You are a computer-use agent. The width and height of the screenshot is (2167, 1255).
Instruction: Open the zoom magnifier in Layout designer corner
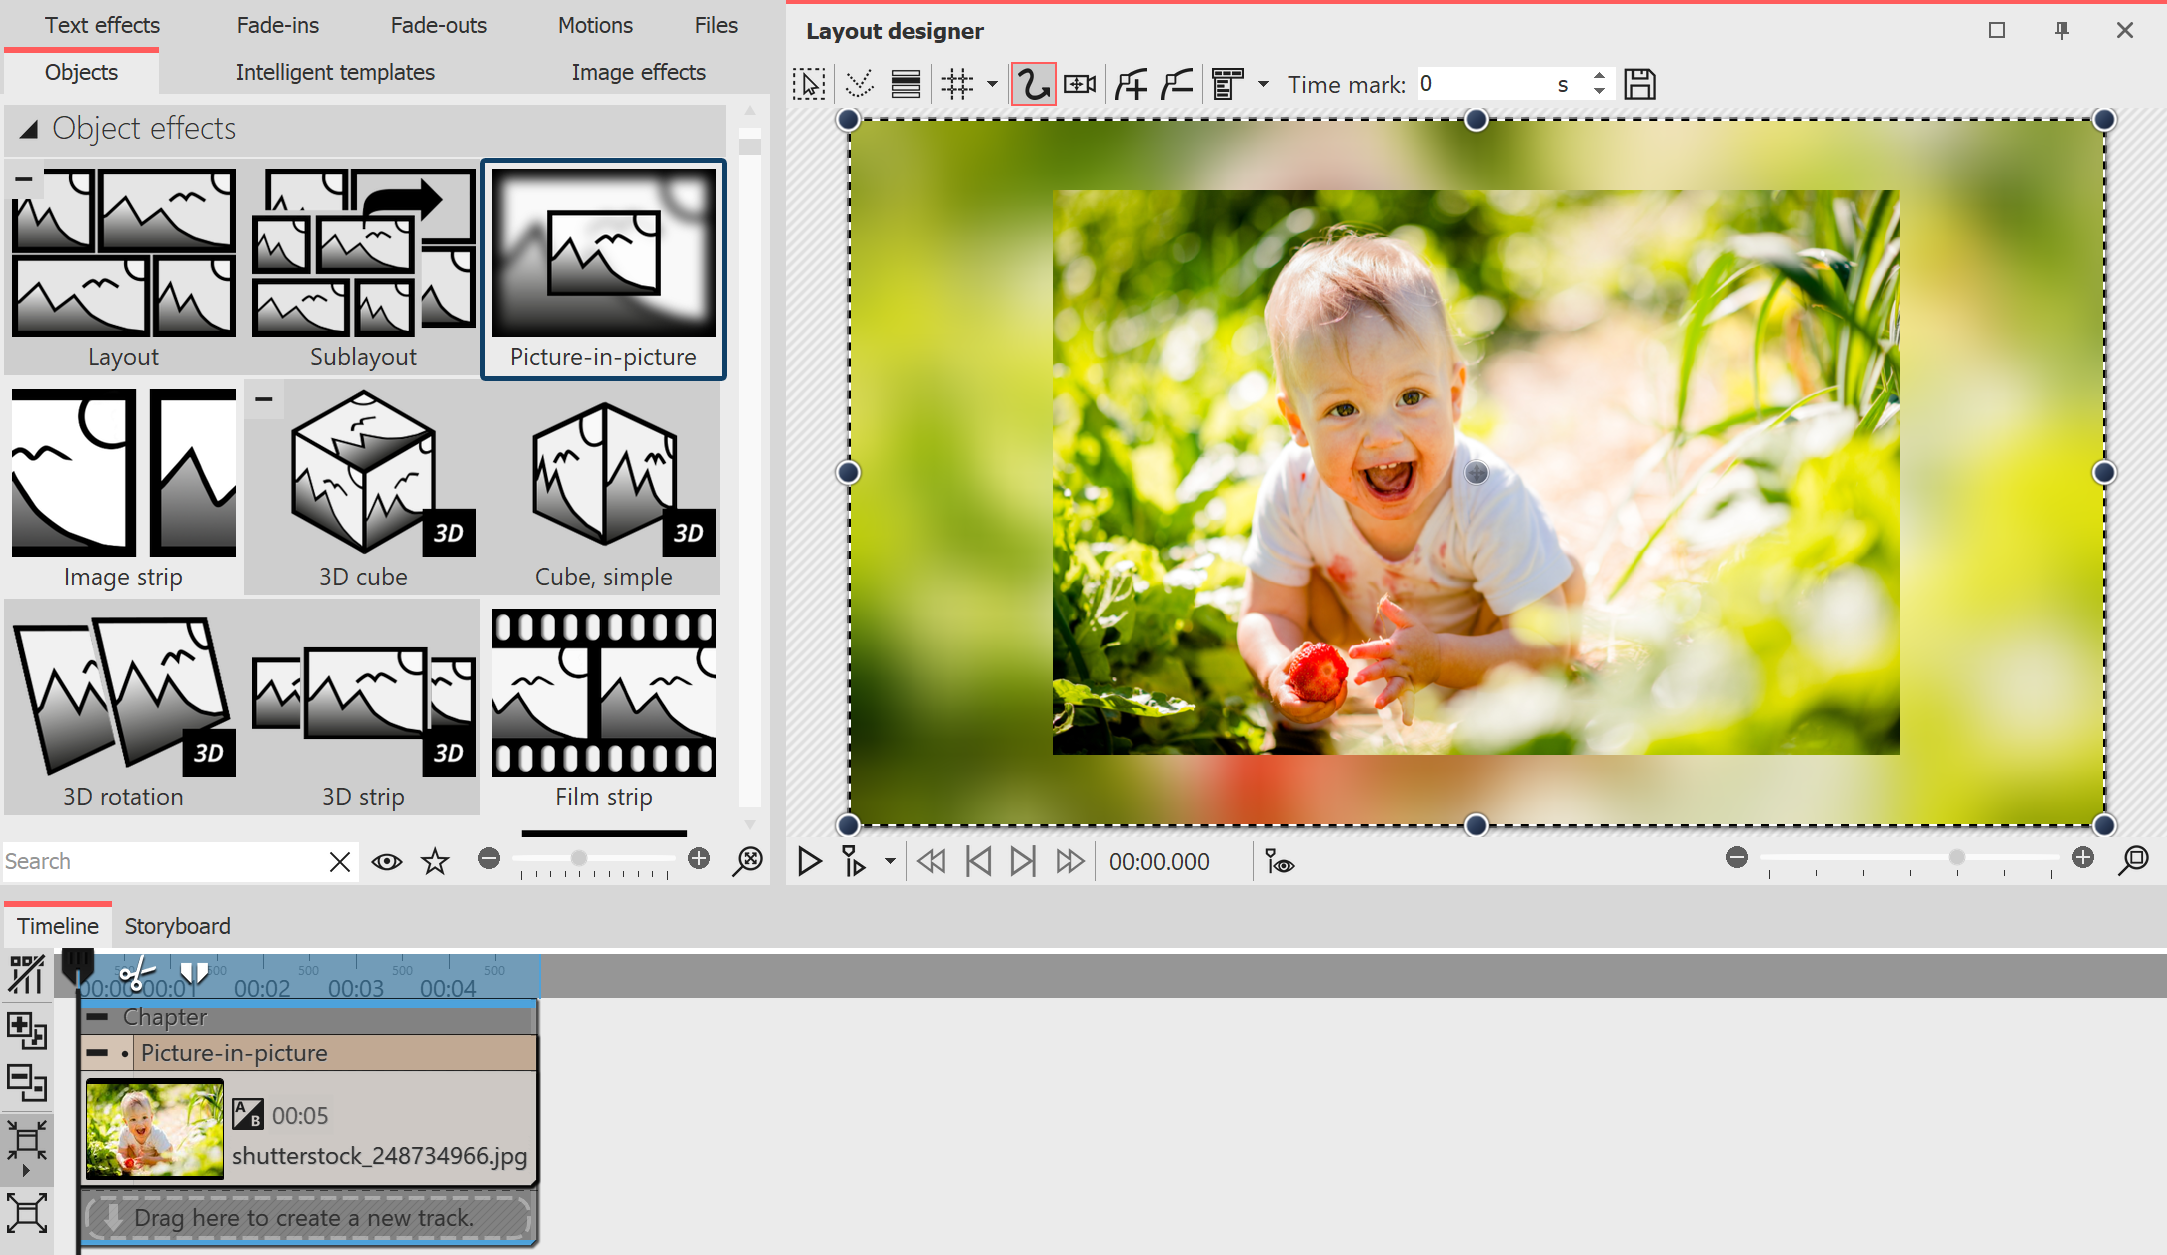click(x=2134, y=859)
